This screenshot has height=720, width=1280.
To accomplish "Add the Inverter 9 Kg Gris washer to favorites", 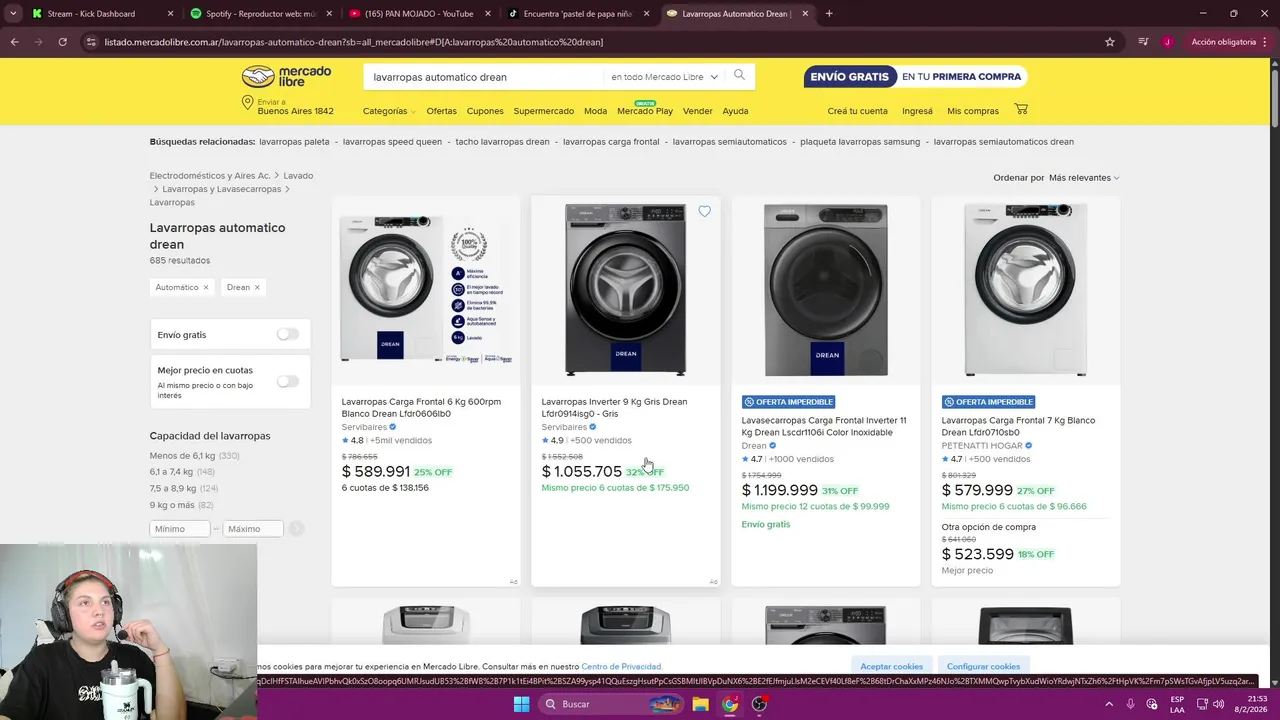I will pos(704,211).
